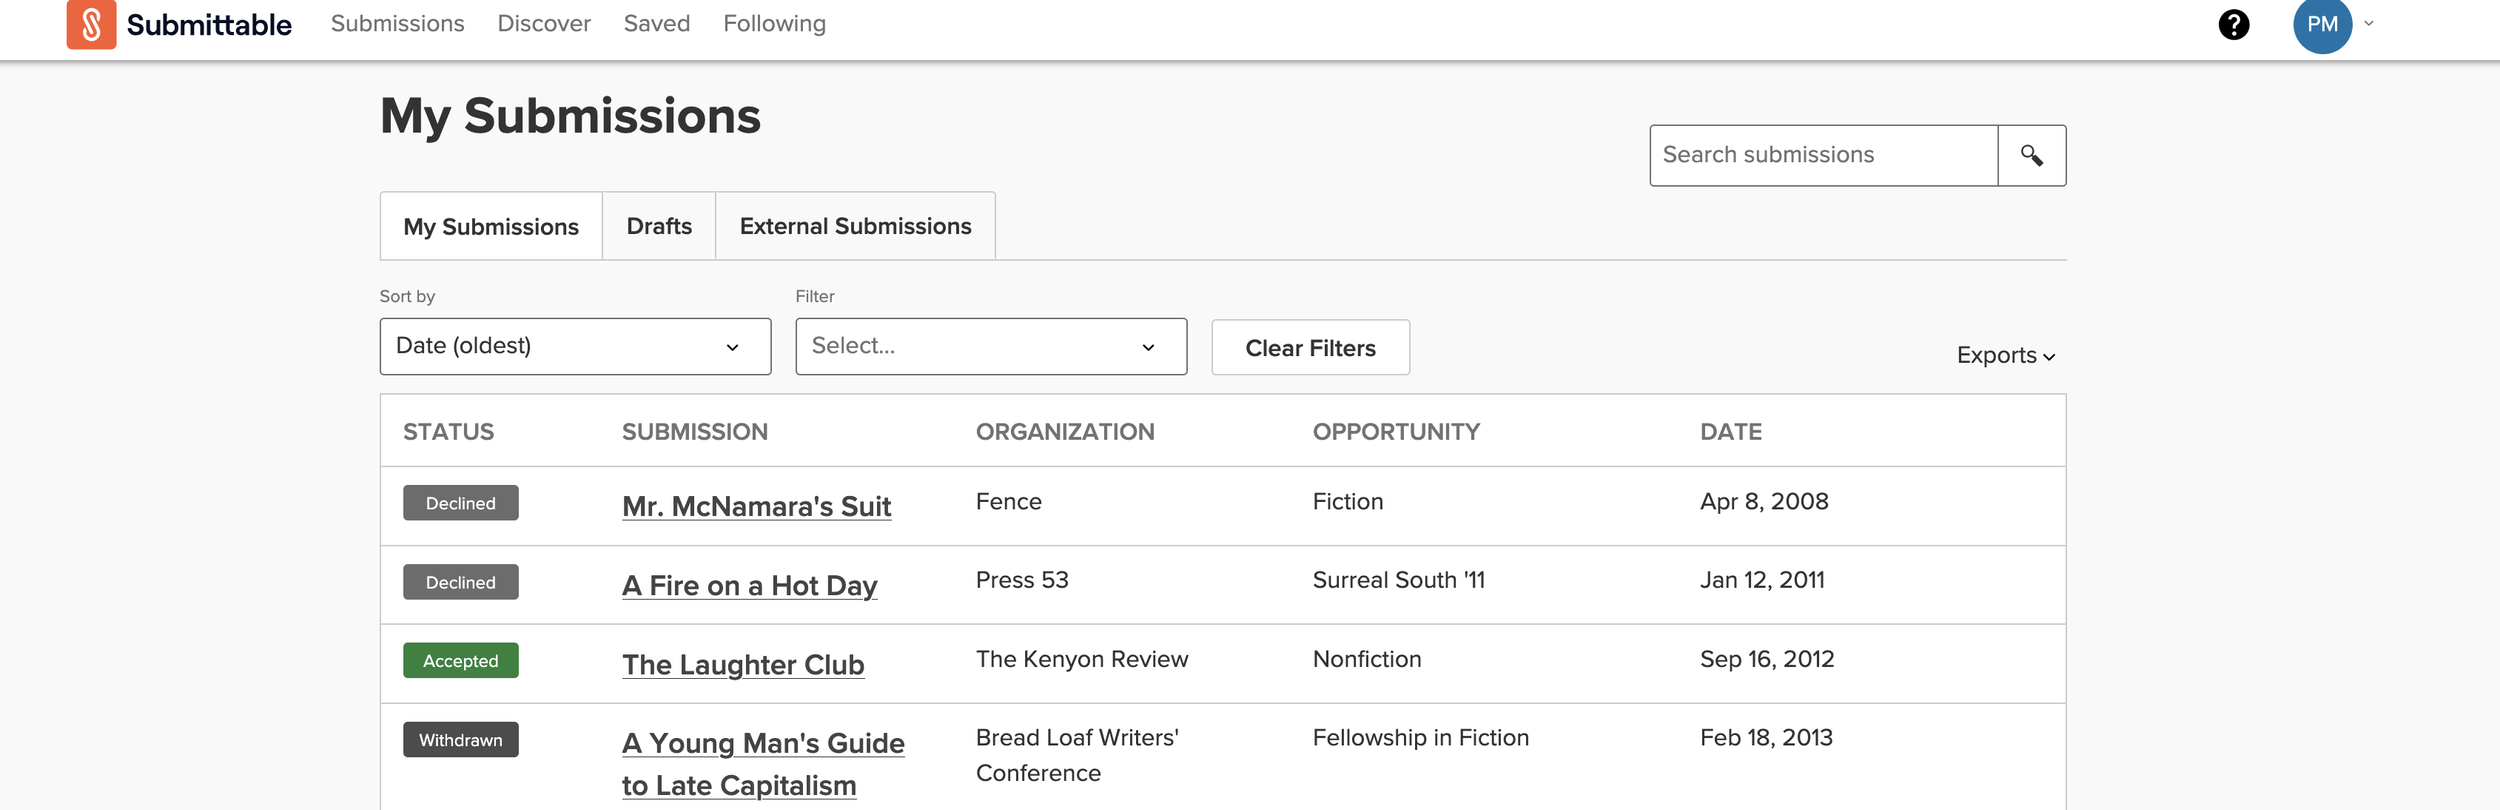Click the Clear Filters button
2500x810 pixels.
pos(1310,347)
